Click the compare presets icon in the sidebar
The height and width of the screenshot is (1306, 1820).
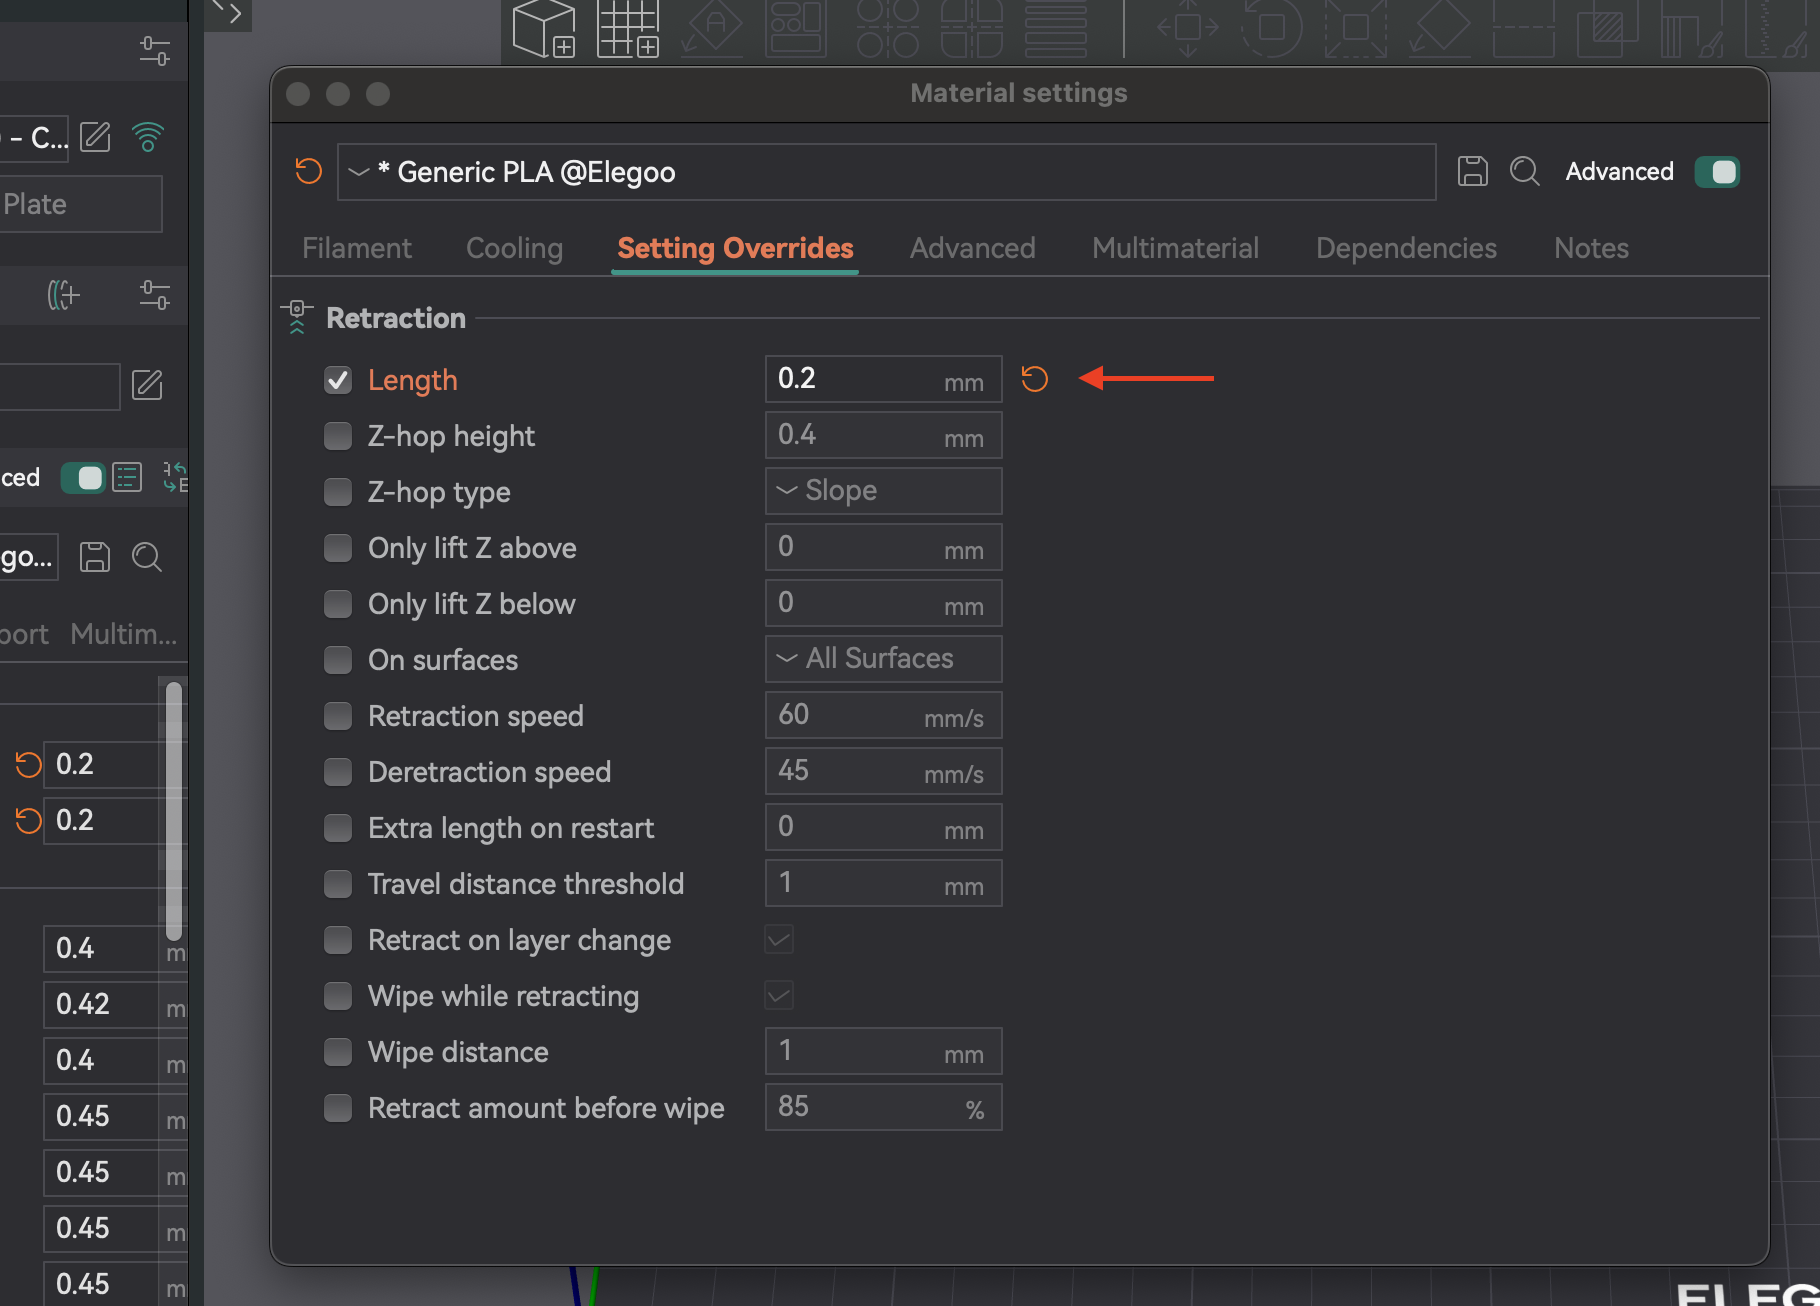(175, 478)
